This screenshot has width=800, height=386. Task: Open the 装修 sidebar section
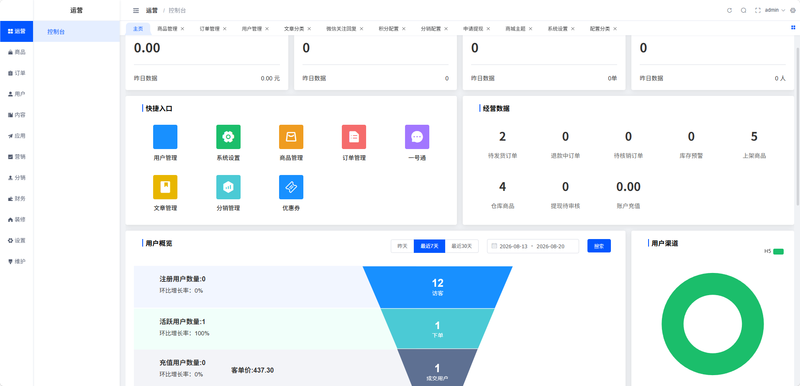pos(16,219)
